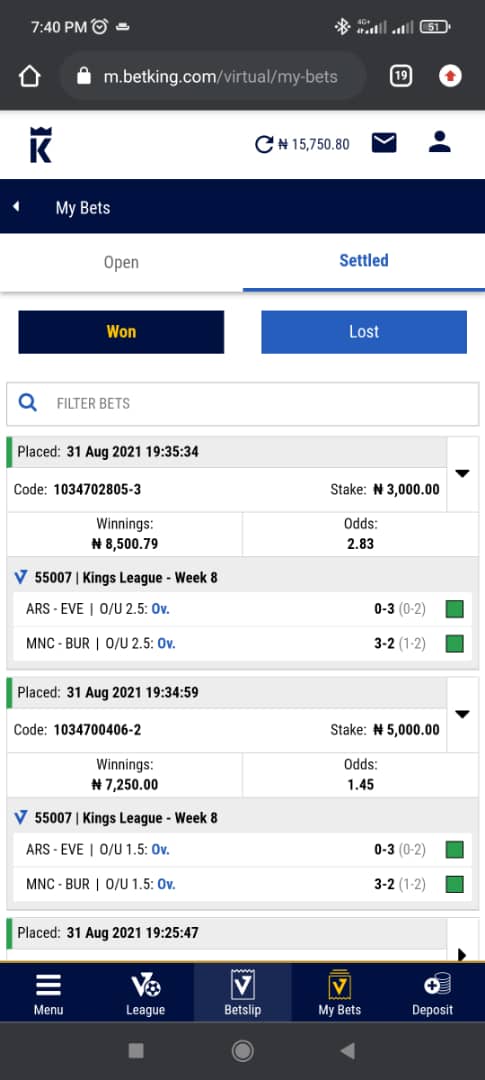Select the Settled tab
Viewport: 485px width, 1080px height.
364,260
